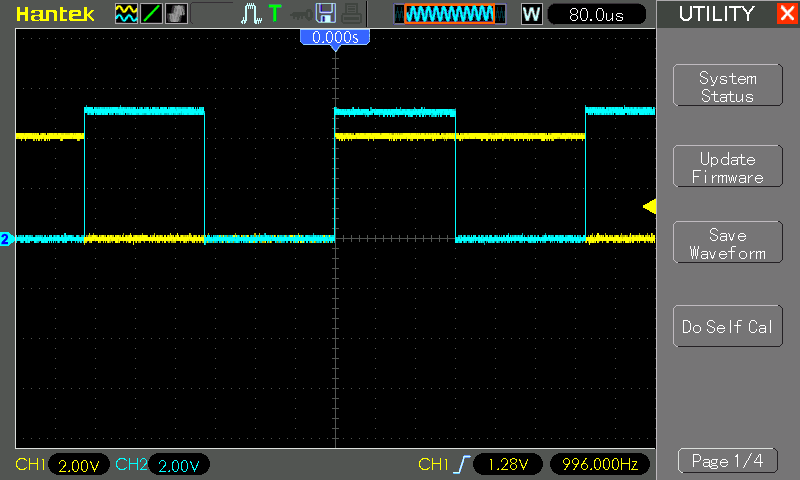Screen dimensions: 800x480
Task: Open System Status from the utility menu
Action: pos(727,87)
